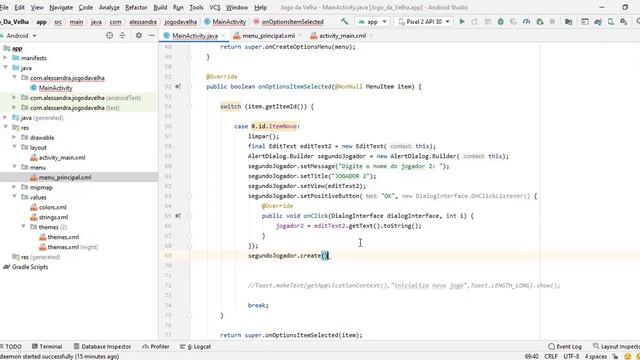
Task: Open the Layout Inspector
Action: tap(616, 347)
